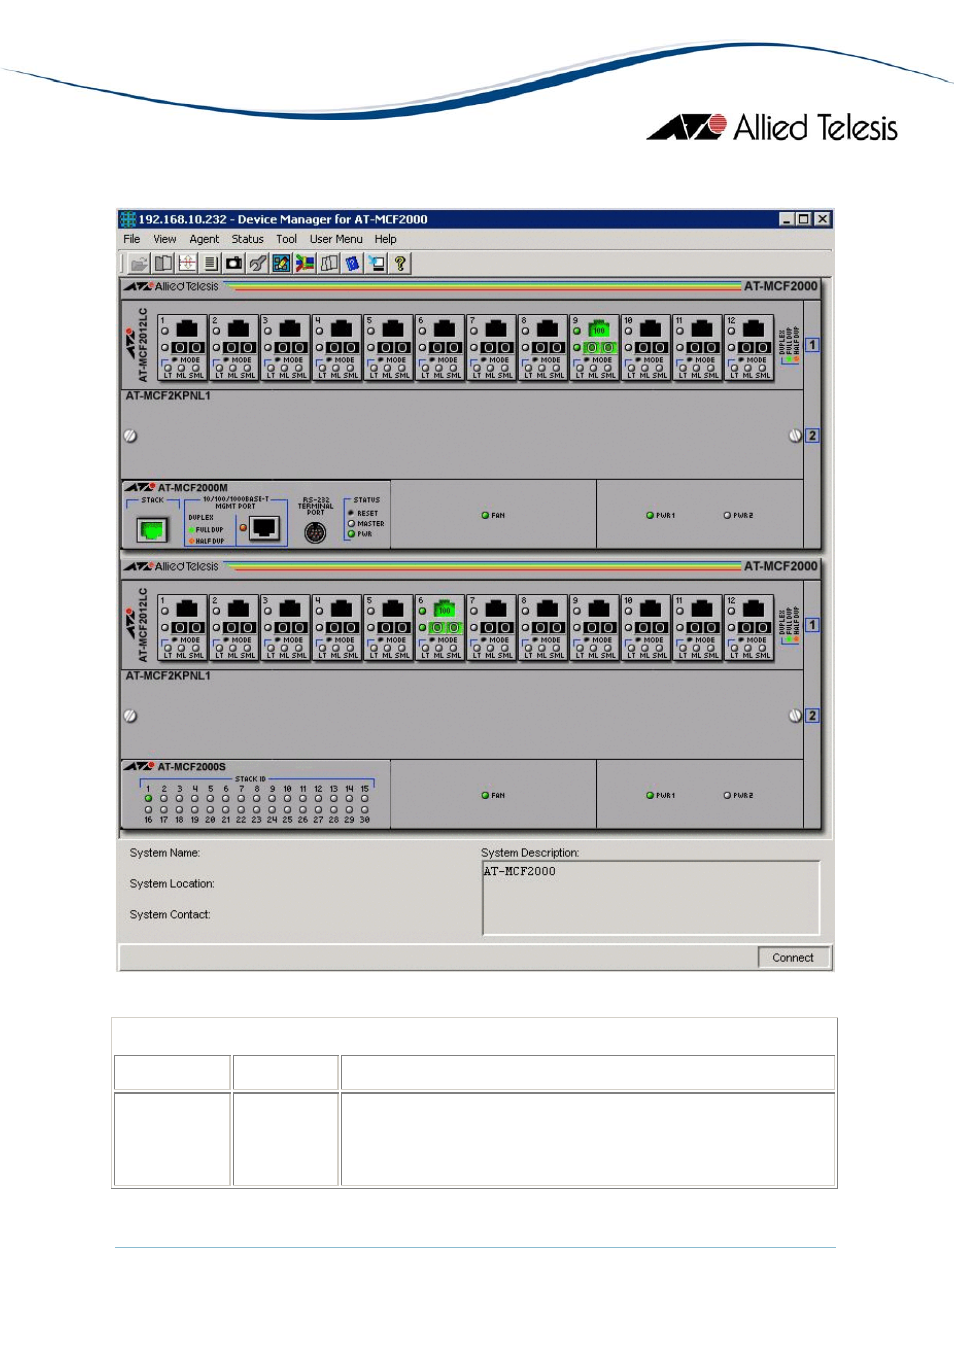The image size is (954, 1350).
Task: Click the System Name label
Action: pyautogui.click(x=165, y=853)
